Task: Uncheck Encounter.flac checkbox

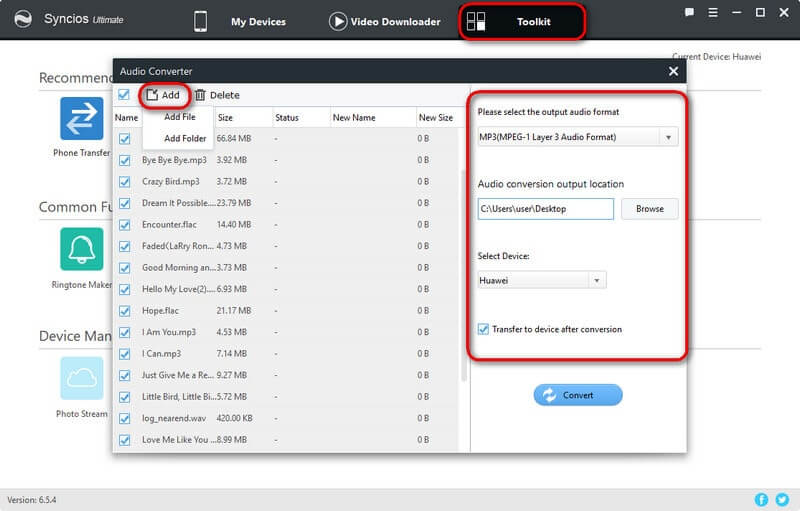Action: [x=124, y=225]
